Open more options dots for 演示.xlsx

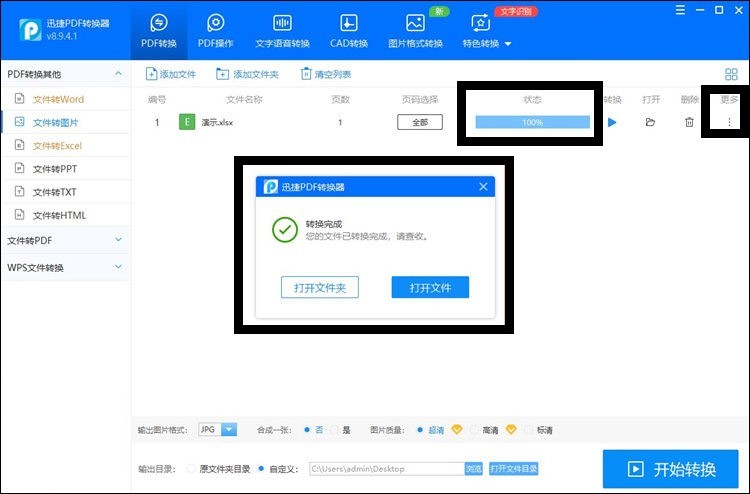pos(729,122)
